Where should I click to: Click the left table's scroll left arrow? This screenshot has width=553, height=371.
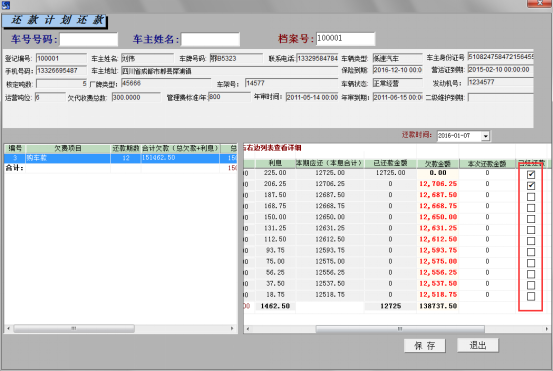click(x=8, y=328)
